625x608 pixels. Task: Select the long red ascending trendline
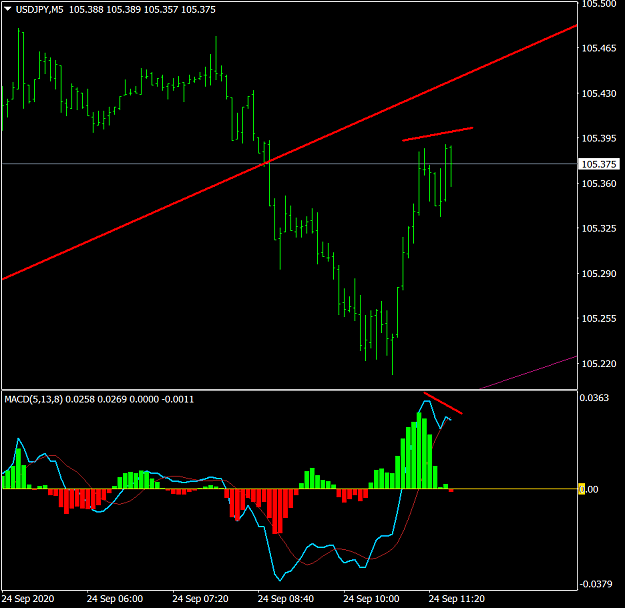click(x=289, y=152)
